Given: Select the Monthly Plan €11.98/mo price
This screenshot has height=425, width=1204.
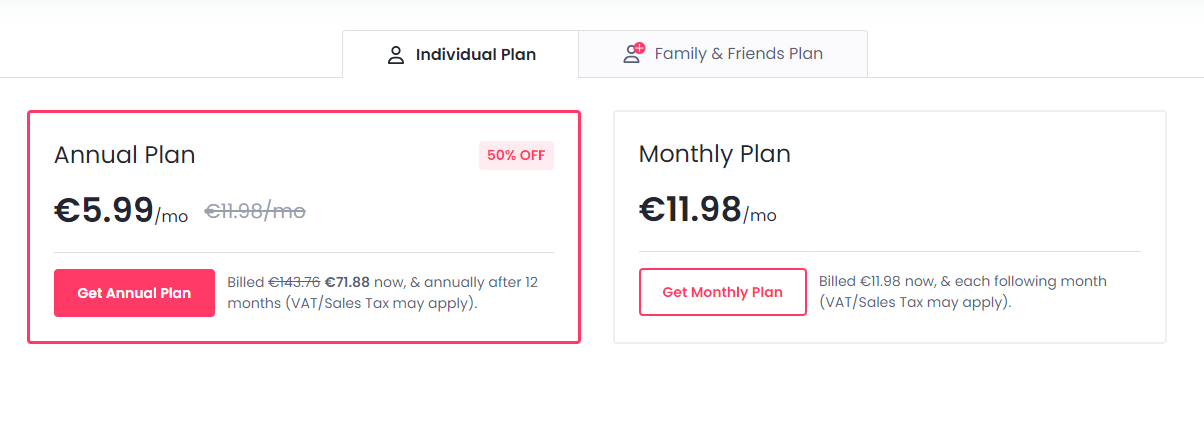Looking at the screenshot, I should 690,210.
